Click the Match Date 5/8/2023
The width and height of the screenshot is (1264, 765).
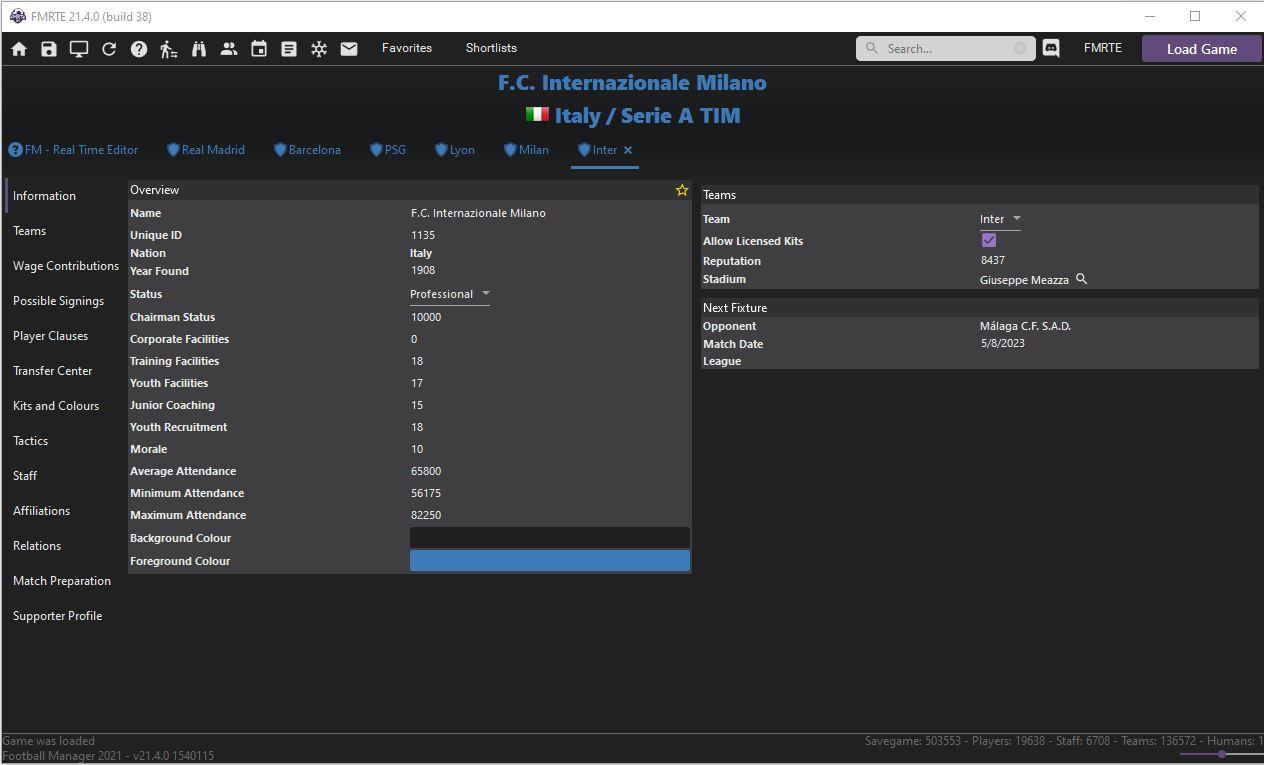[x=1003, y=343]
